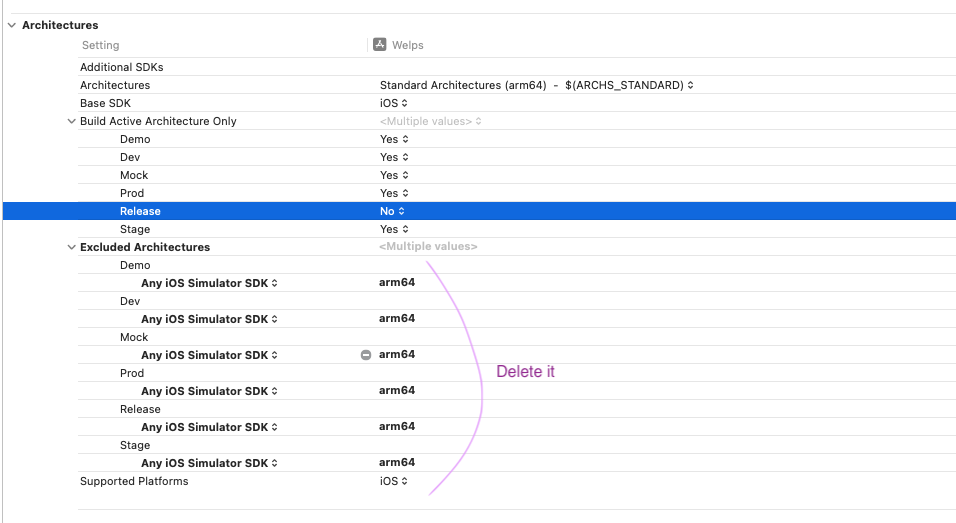
Task: Click the Setting column header
Action: pyautogui.click(x=100, y=46)
